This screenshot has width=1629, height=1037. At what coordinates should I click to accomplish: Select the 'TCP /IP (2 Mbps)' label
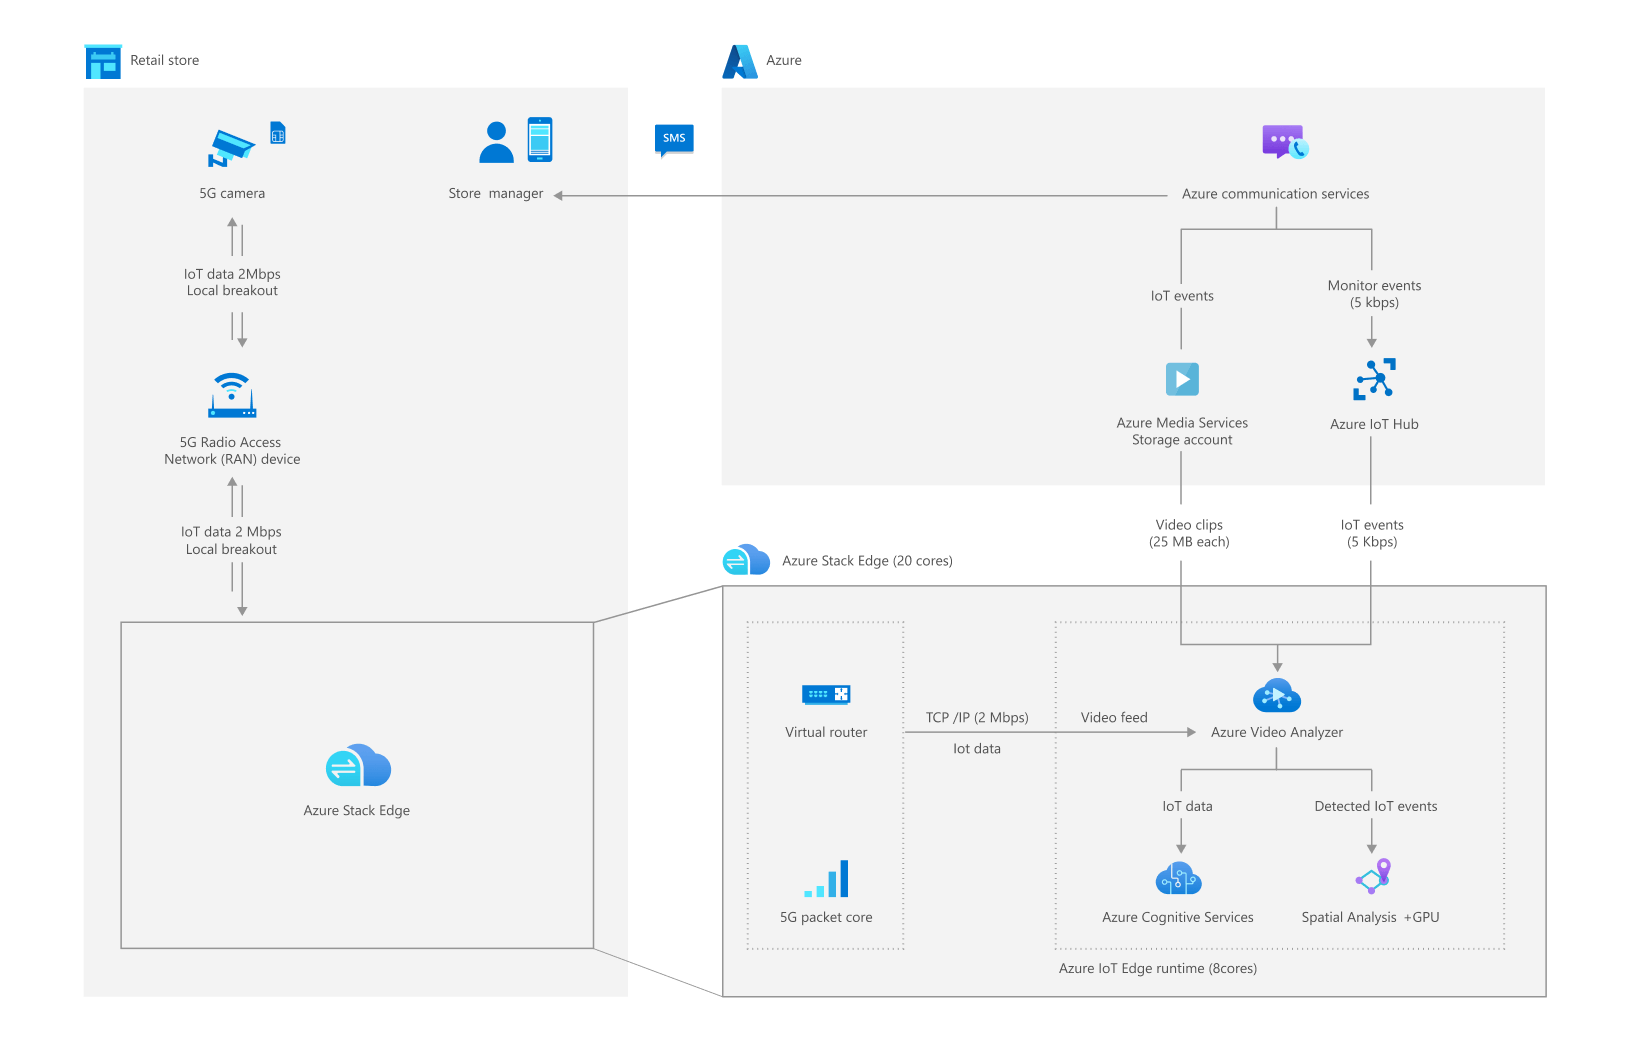click(977, 717)
